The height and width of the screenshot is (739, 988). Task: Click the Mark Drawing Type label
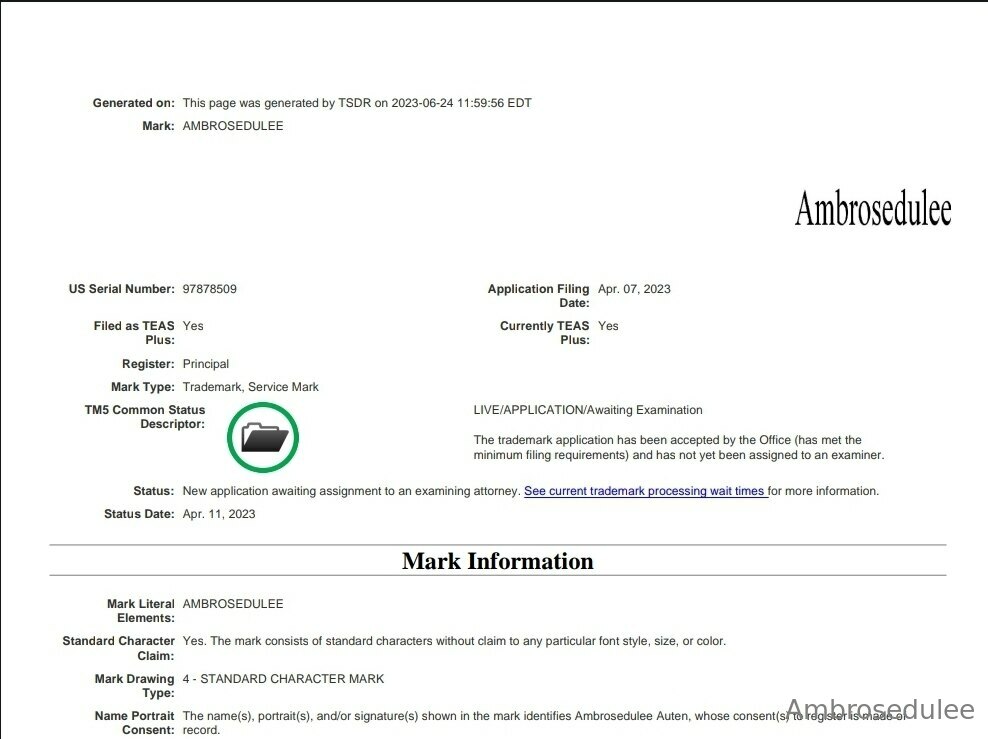click(134, 685)
